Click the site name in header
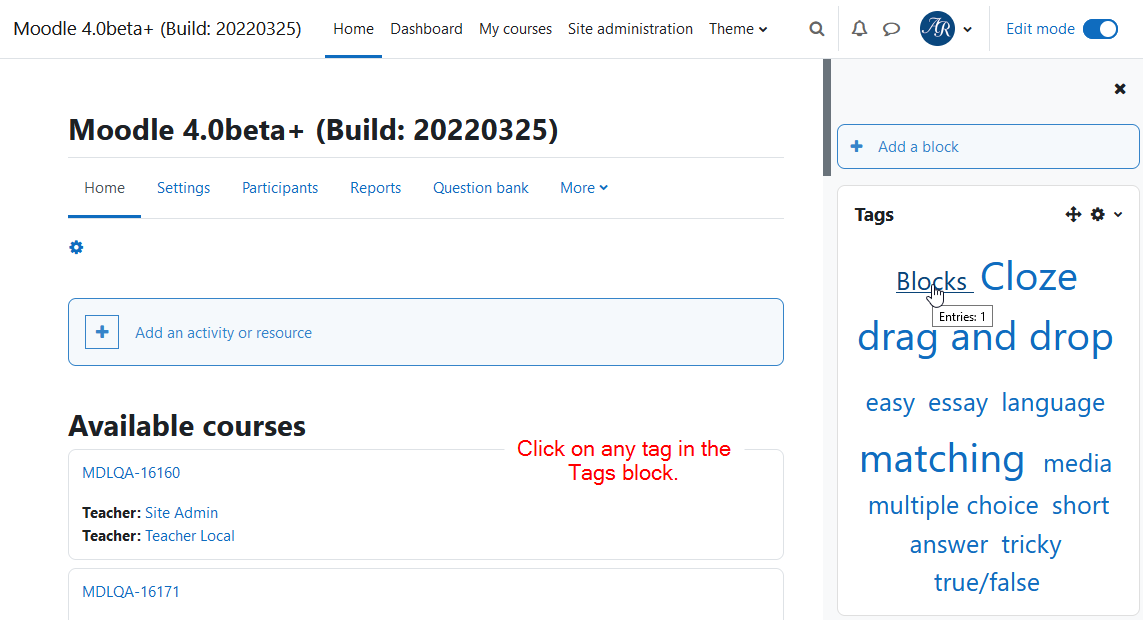Screen dimensions: 1143x620 (157, 28)
